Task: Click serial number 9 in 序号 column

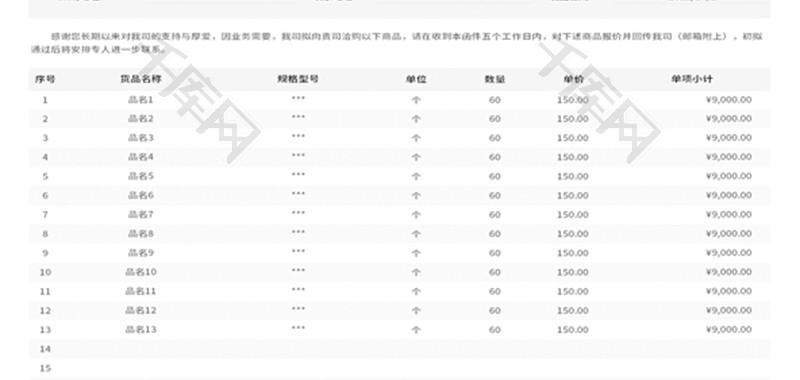Action: (45, 253)
